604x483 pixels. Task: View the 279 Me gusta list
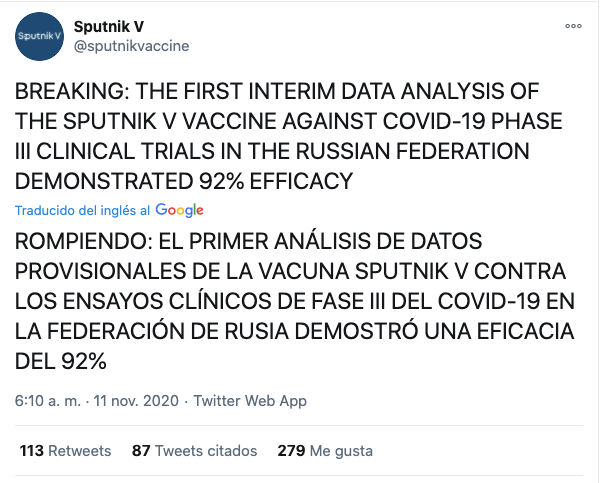[325, 451]
